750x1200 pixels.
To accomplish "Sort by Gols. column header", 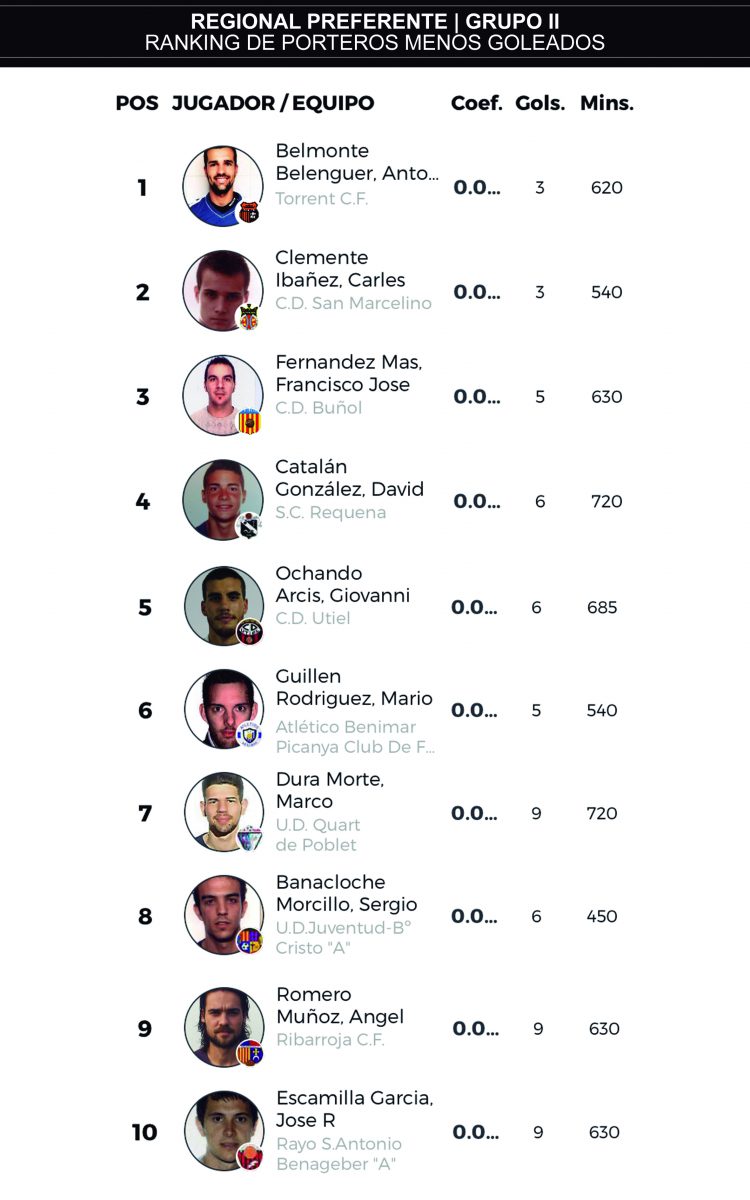I will [540, 103].
